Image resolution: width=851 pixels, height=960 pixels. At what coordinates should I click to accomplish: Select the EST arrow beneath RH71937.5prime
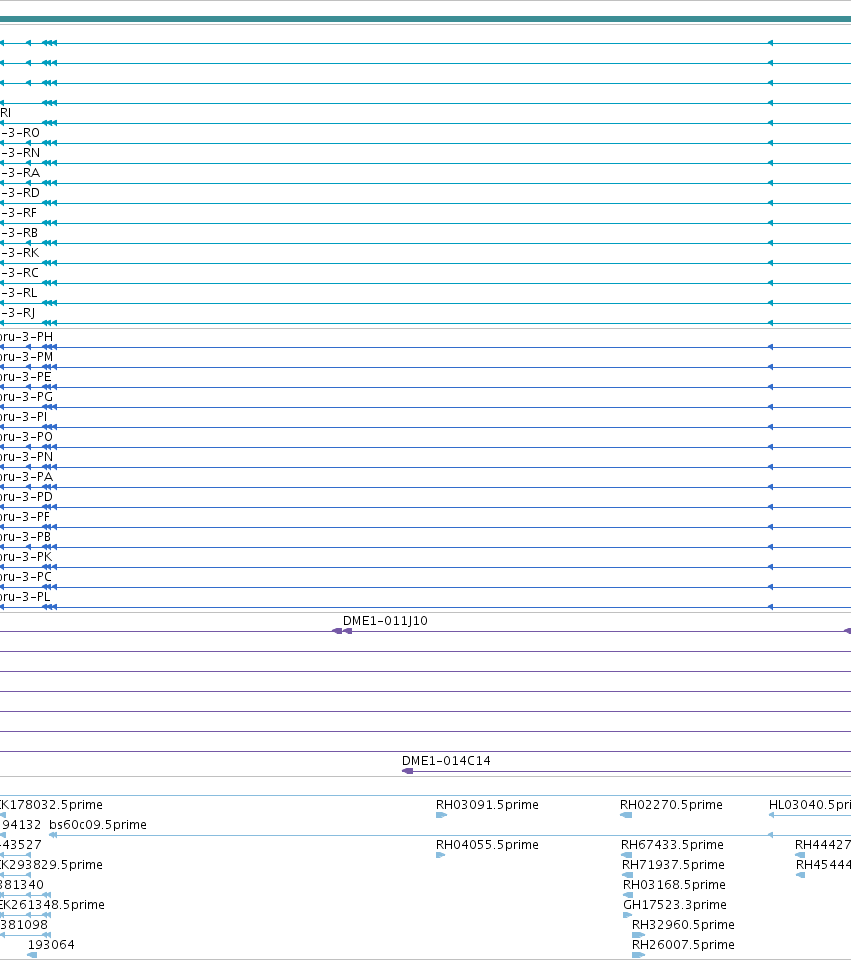click(628, 875)
